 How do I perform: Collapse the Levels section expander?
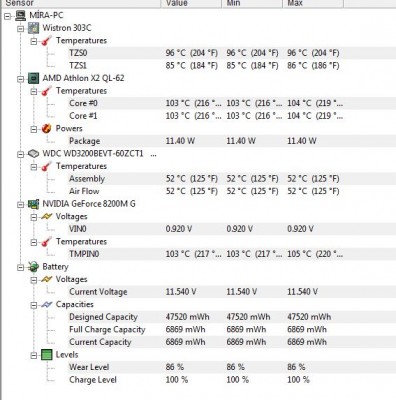click(34, 355)
